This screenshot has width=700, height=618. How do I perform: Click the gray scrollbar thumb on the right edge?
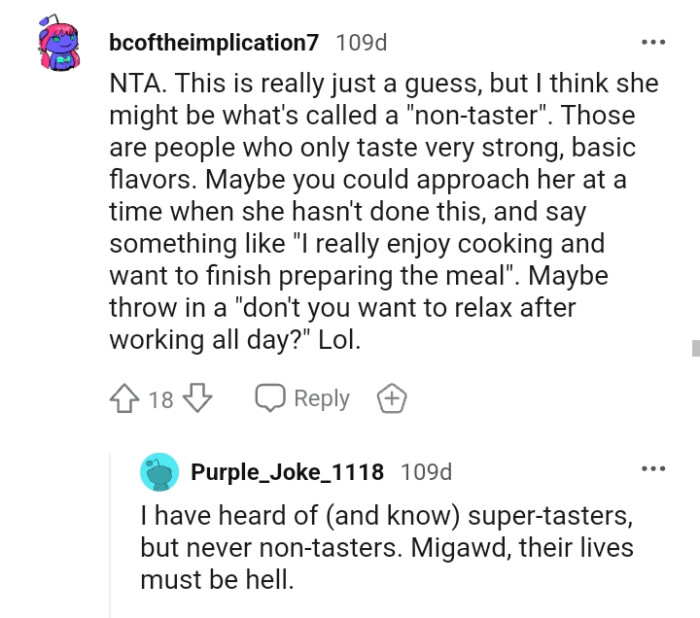(x=694, y=348)
